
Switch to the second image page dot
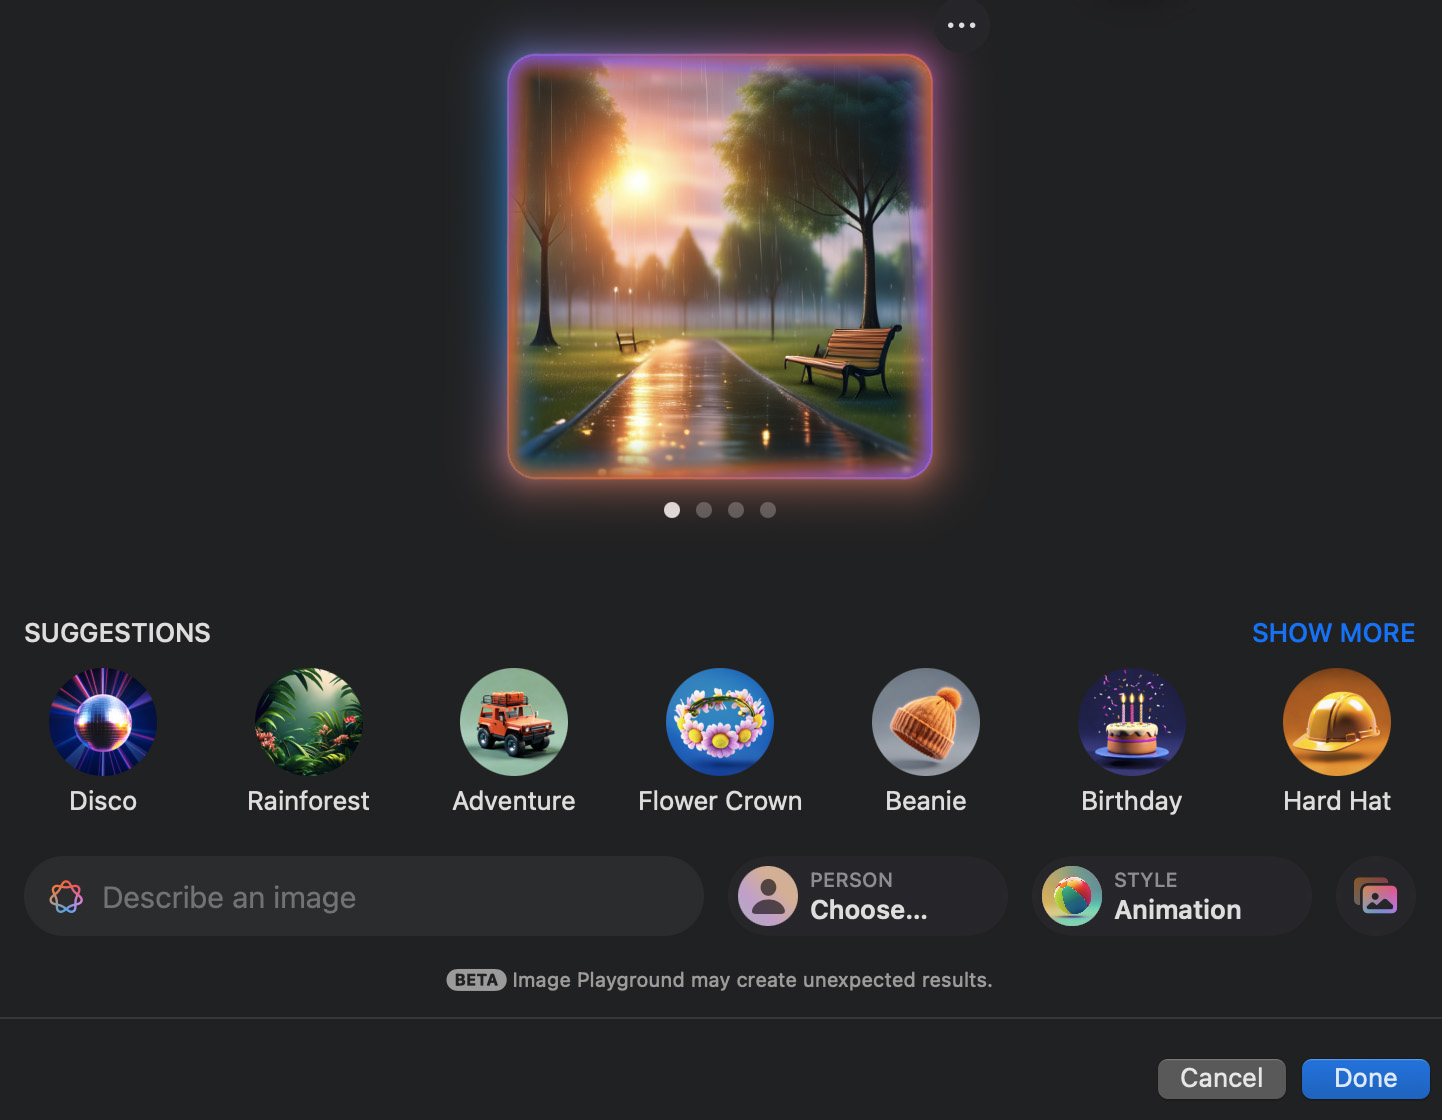pyautogui.click(x=704, y=510)
